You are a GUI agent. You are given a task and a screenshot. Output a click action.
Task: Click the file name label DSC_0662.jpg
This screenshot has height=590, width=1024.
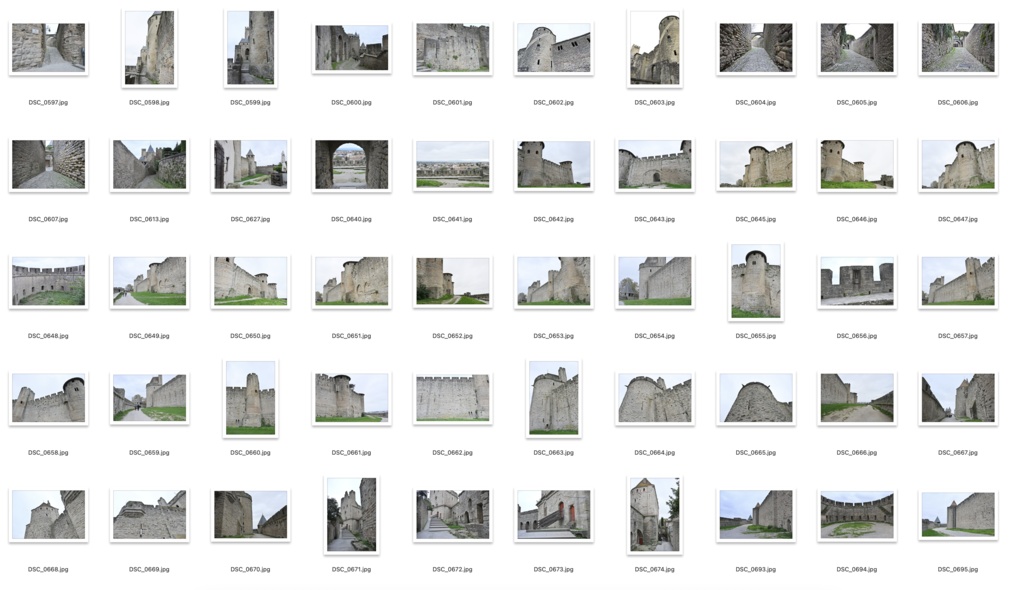(453, 453)
